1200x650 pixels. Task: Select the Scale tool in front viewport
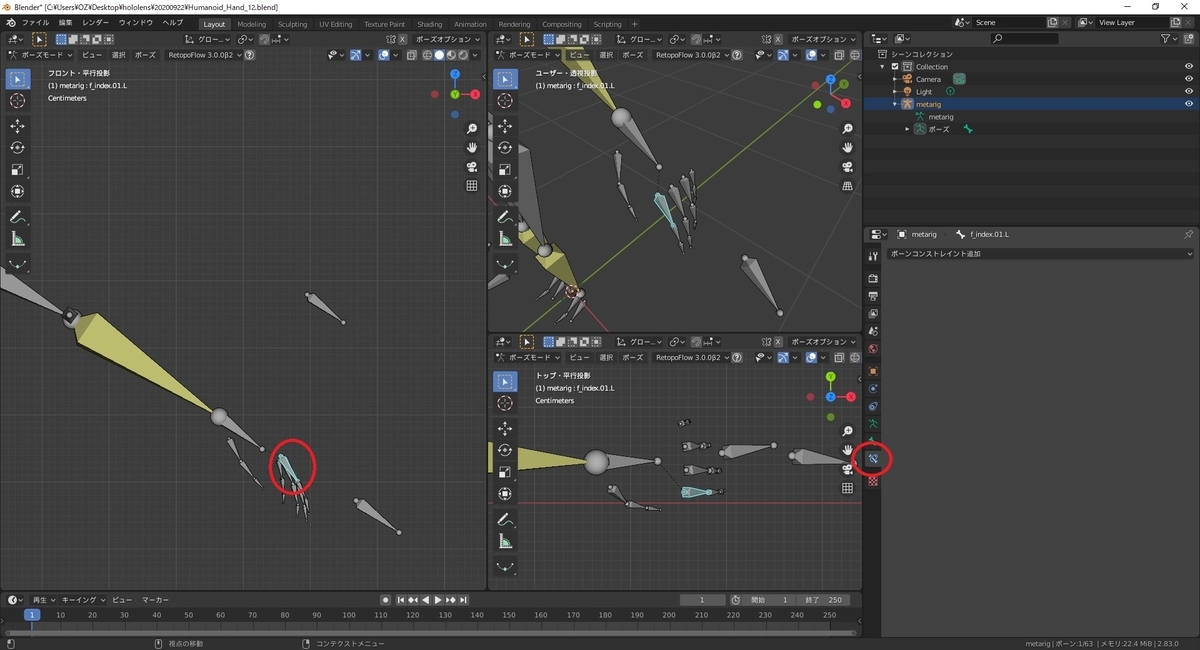click(x=18, y=170)
